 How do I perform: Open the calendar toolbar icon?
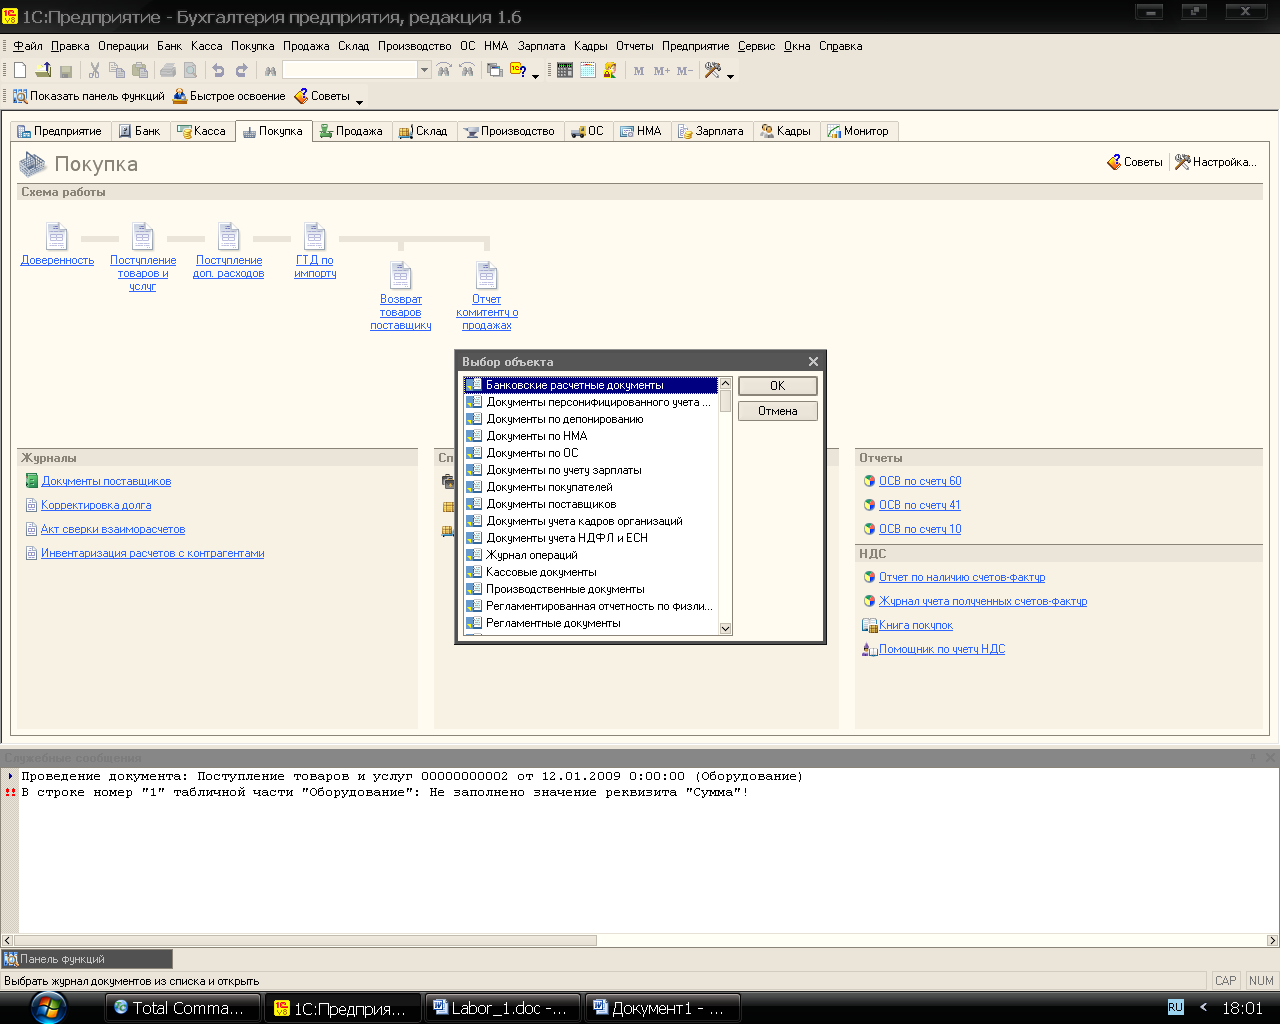point(588,70)
